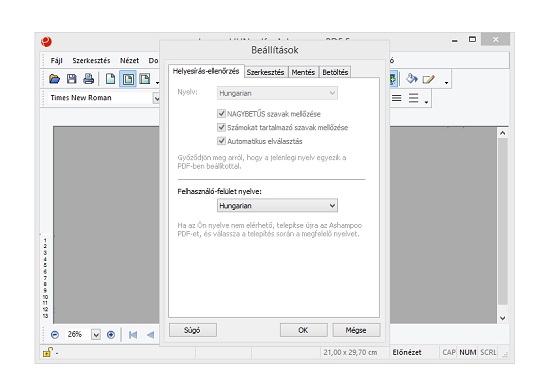
Task: Open the Nyelv Hungarian dropdown
Action: [x=277, y=93]
